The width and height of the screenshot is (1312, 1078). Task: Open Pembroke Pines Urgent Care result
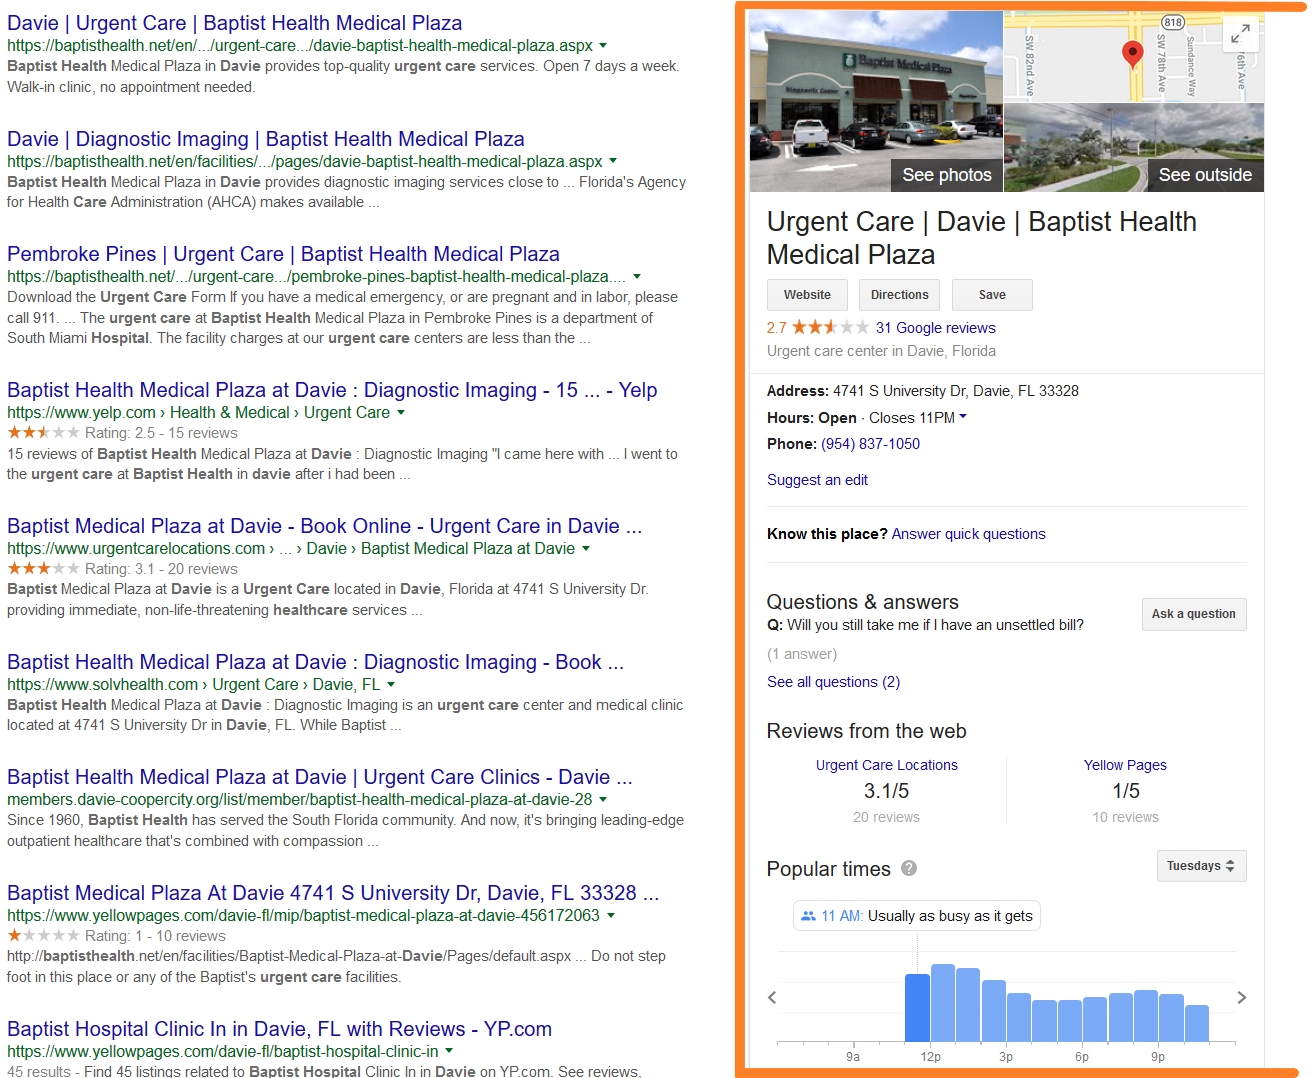[x=283, y=254]
